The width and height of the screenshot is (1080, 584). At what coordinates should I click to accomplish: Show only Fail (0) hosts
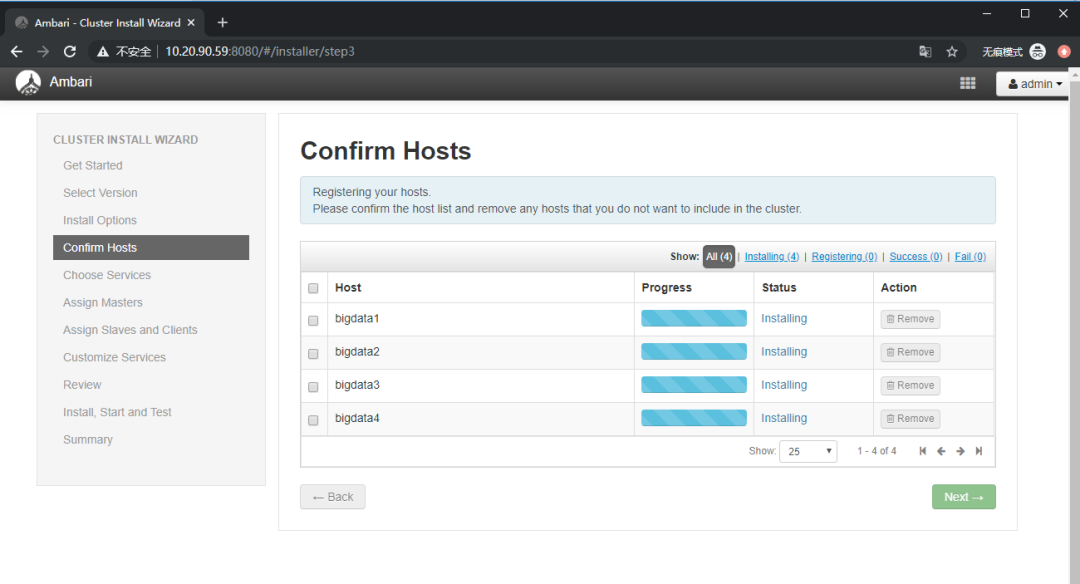970,257
